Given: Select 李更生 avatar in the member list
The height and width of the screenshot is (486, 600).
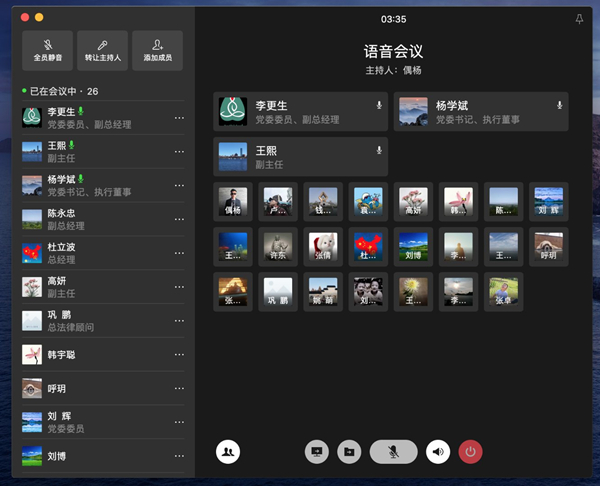Looking at the screenshot, I should pyautogui.click(x=32, y=117).
